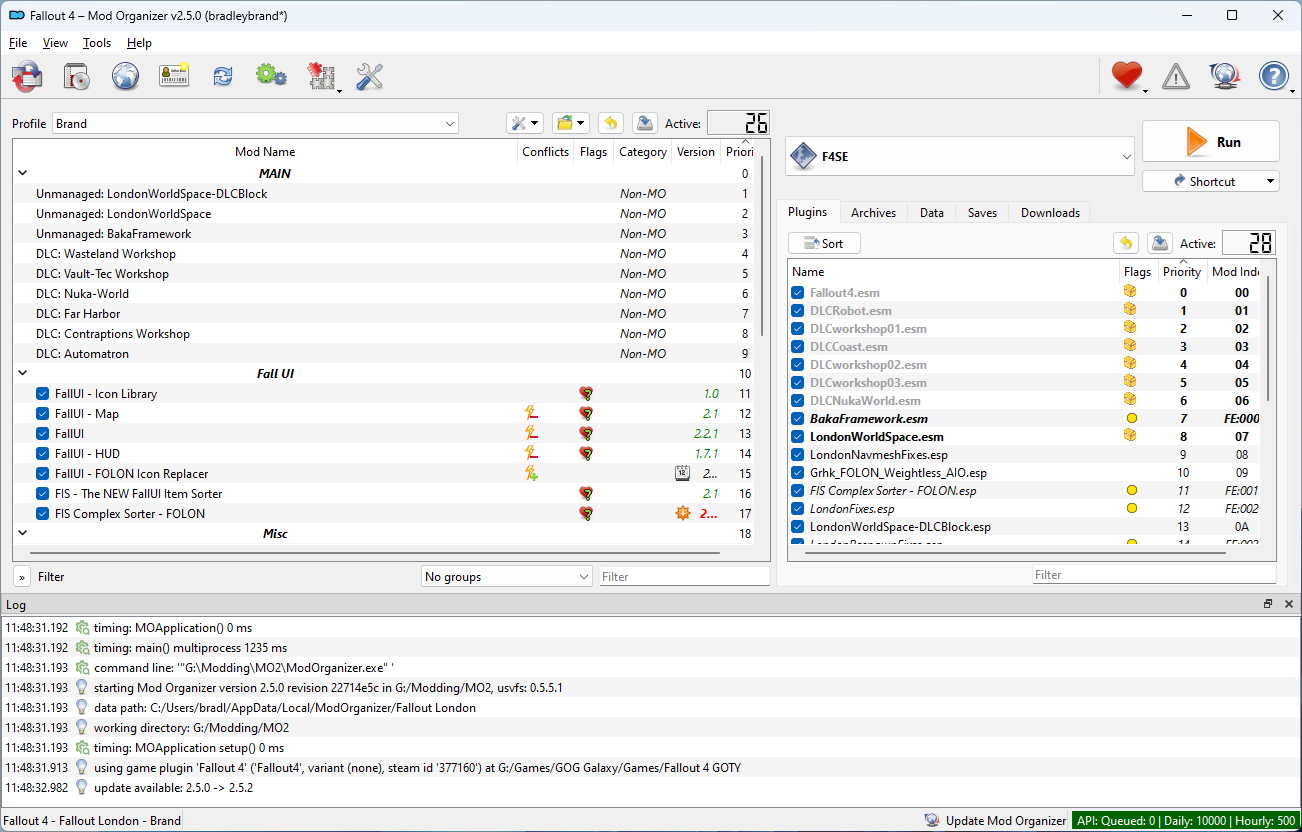Viewport: 1302px width, 832px height.
Task: Uncheck the FallUI - Icon Library mod
Action: click(x=43, y=394)
